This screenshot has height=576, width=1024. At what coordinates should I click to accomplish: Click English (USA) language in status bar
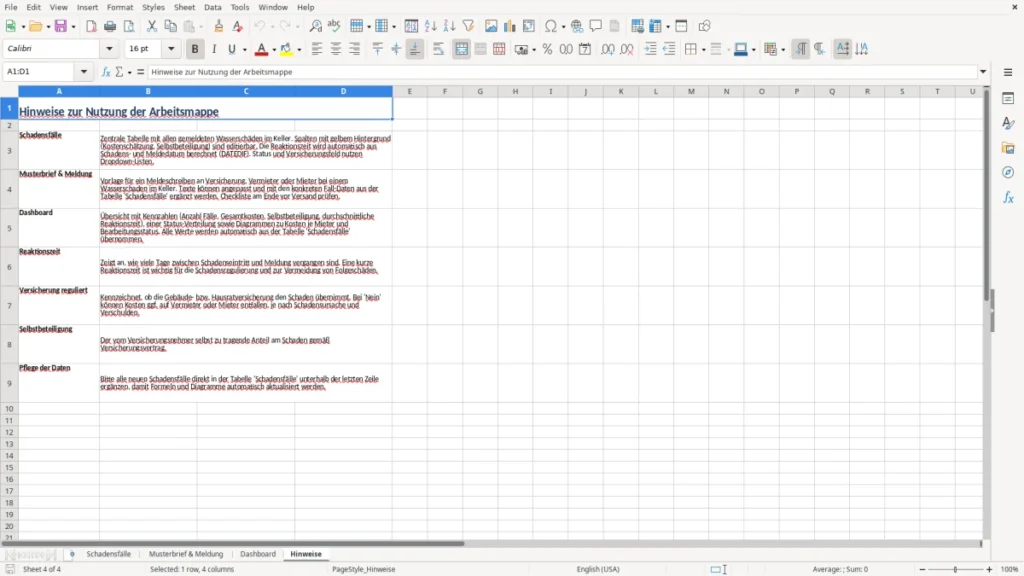[598, 569]
